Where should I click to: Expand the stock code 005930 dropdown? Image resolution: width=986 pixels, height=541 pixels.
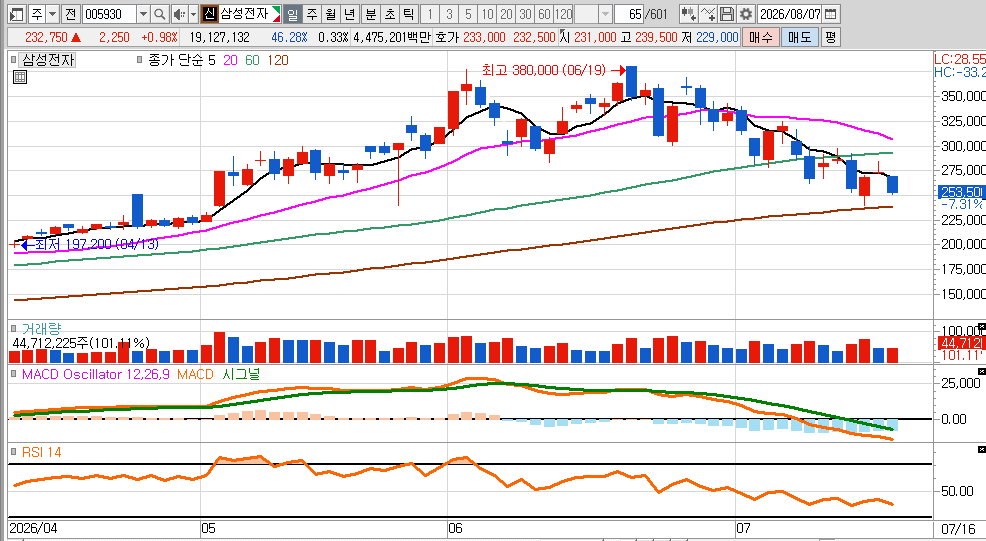tap(143, 14)
